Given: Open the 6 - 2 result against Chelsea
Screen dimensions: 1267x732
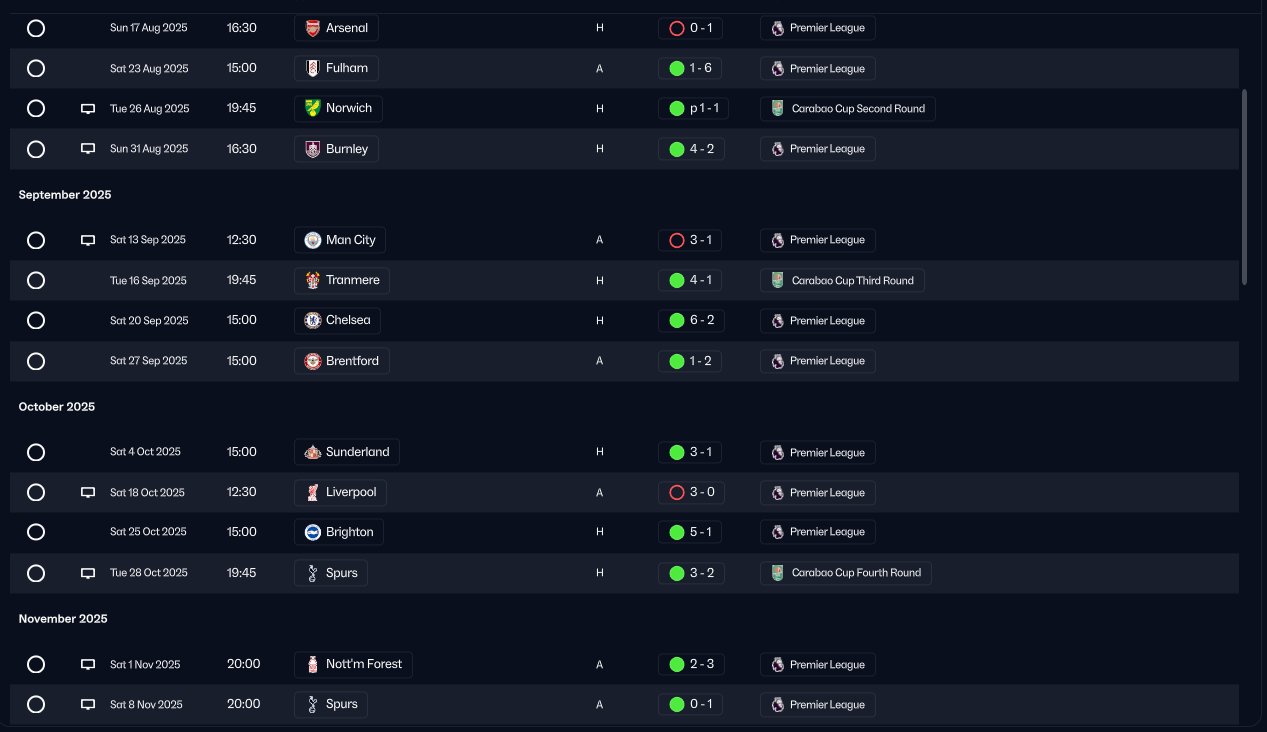Looking at the screenshot, I should click(691, 321).
